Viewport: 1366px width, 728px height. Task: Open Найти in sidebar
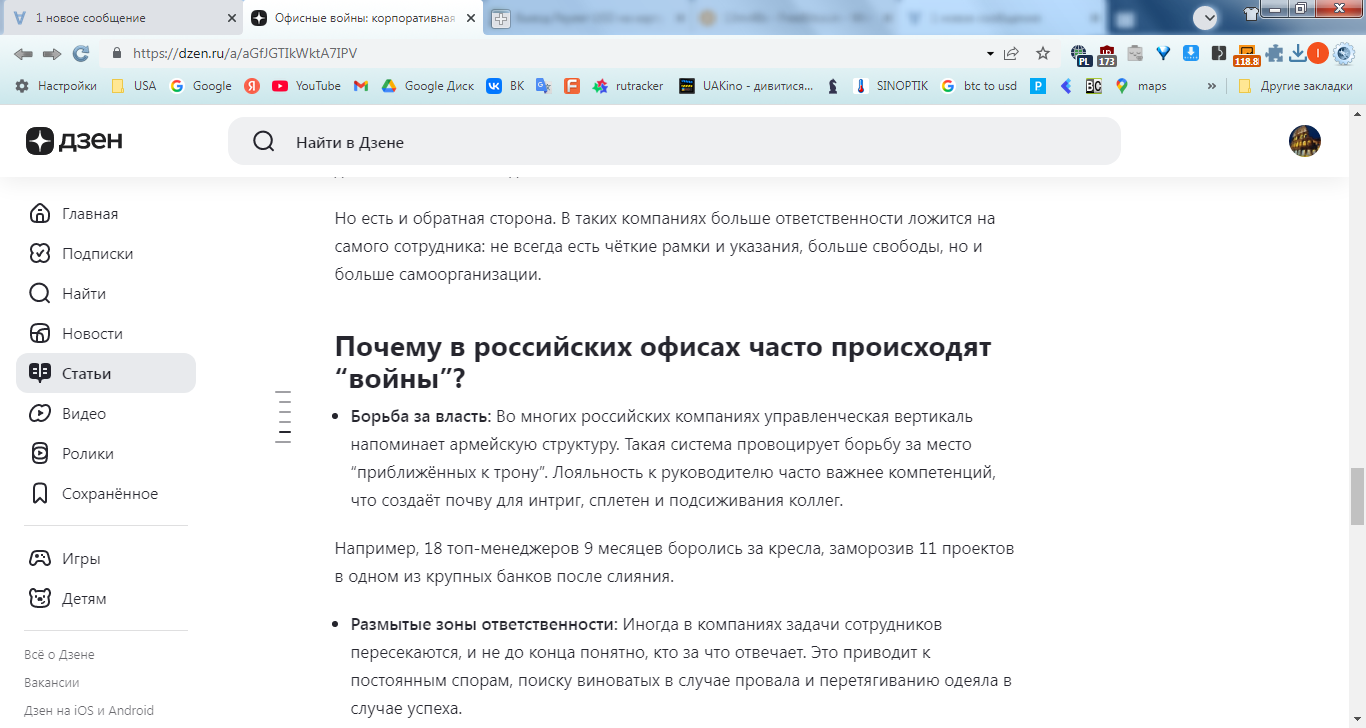tap(106, 293)
